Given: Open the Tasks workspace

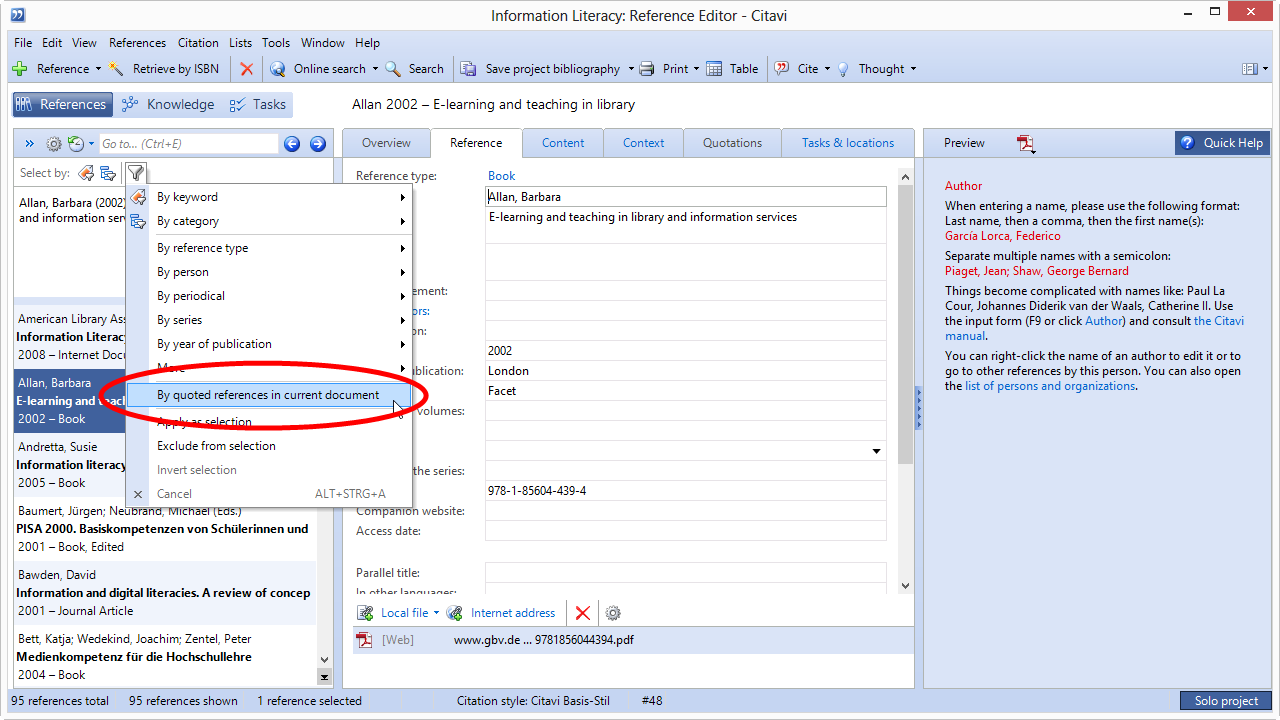Looking at the screenshot, I should 258,104.
